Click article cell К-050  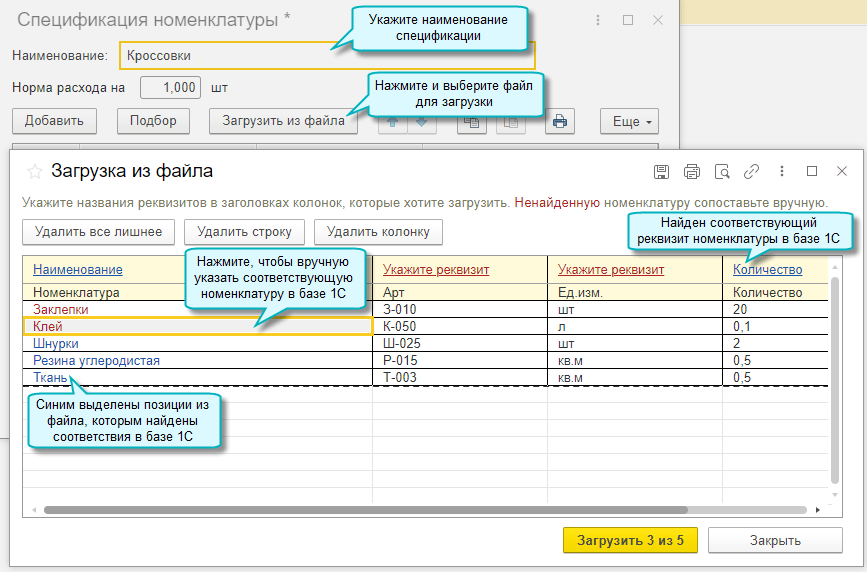click(x=460, y=326)
